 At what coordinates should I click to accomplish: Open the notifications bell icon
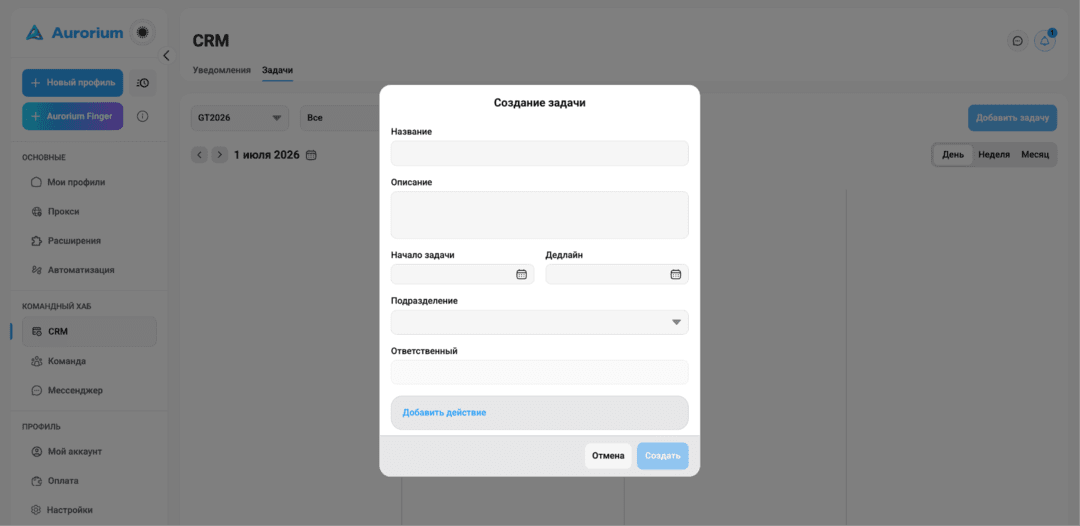pyautogui.click(x=1045, y=41)
